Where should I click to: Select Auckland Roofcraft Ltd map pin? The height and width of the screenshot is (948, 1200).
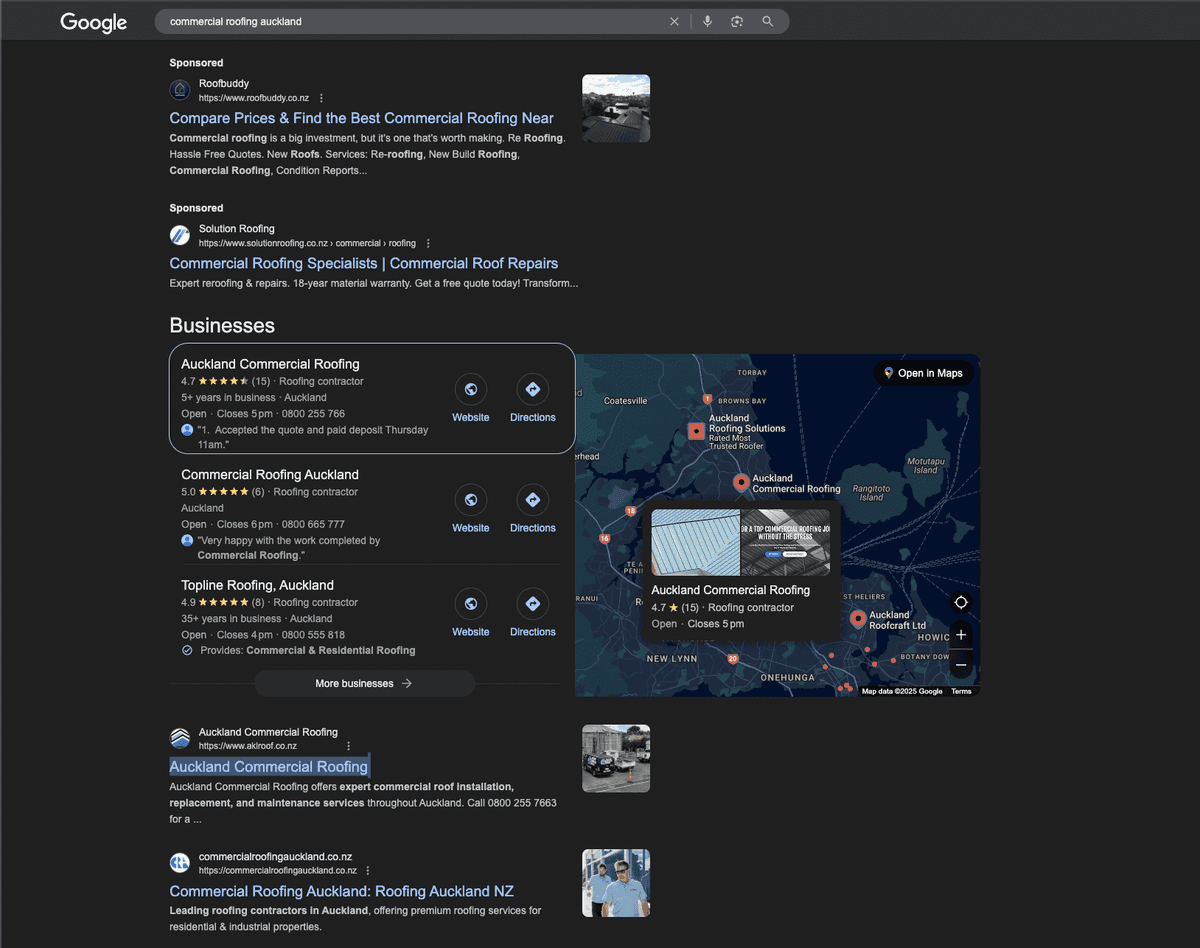857,619
